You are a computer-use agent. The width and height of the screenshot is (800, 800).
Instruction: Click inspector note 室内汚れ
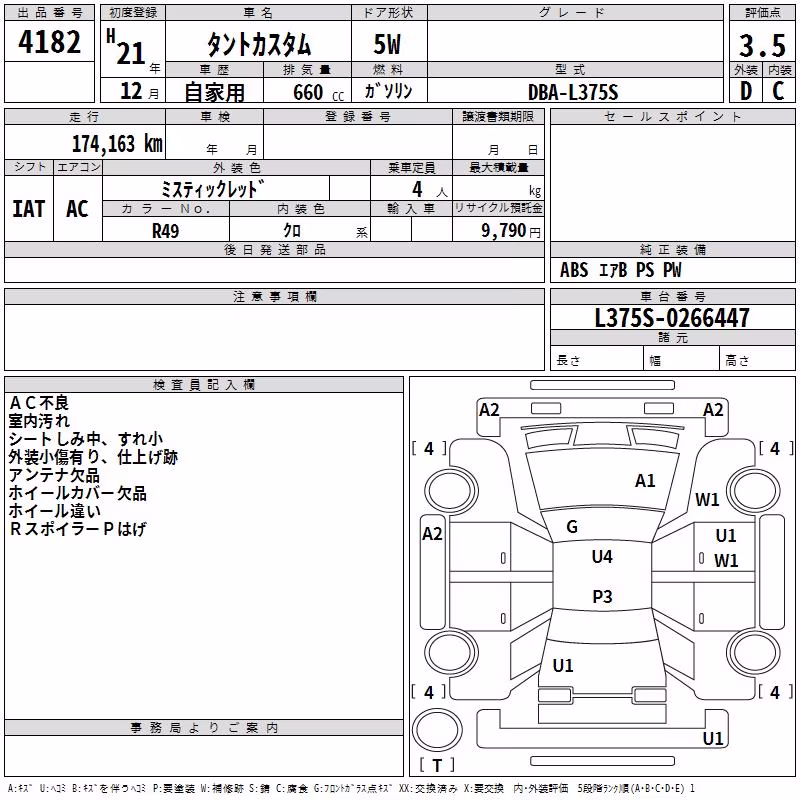pyautogui.click(x=39, y=421)
